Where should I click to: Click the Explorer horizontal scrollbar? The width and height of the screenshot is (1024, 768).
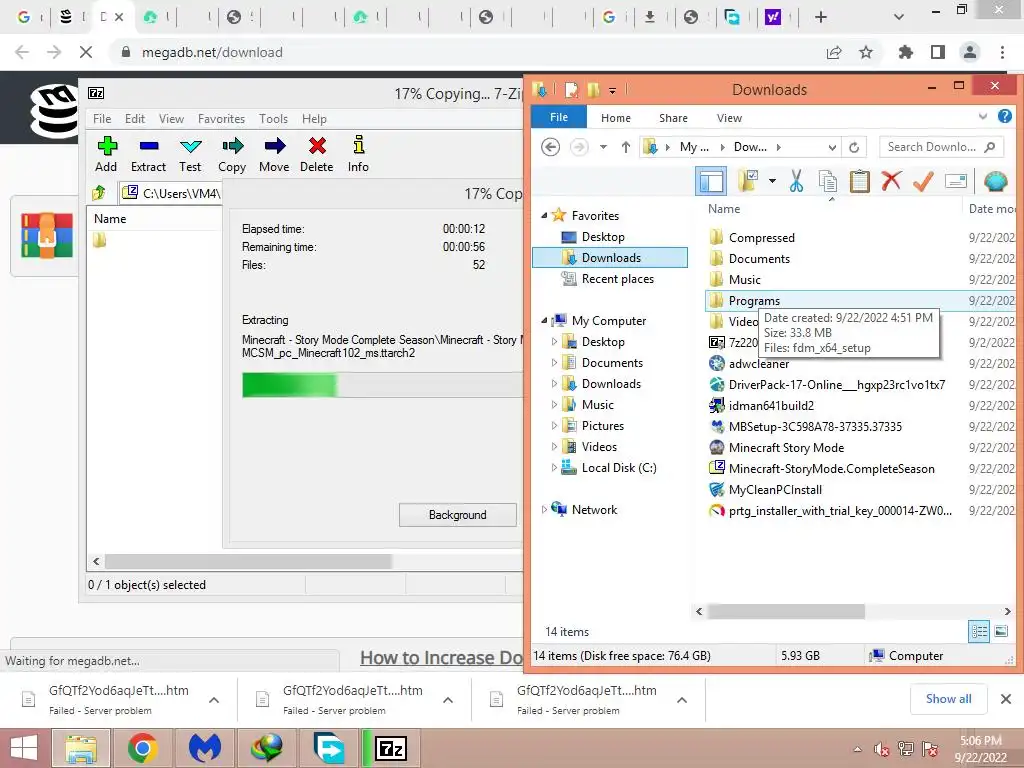click(786, 611)
